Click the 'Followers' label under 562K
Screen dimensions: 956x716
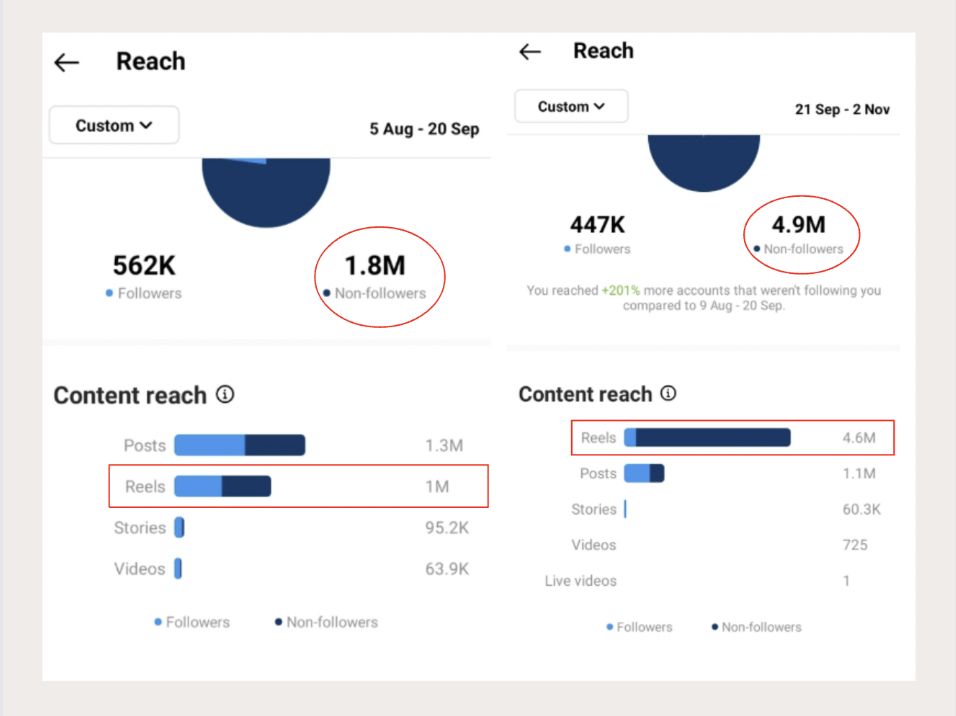point(144,293)
